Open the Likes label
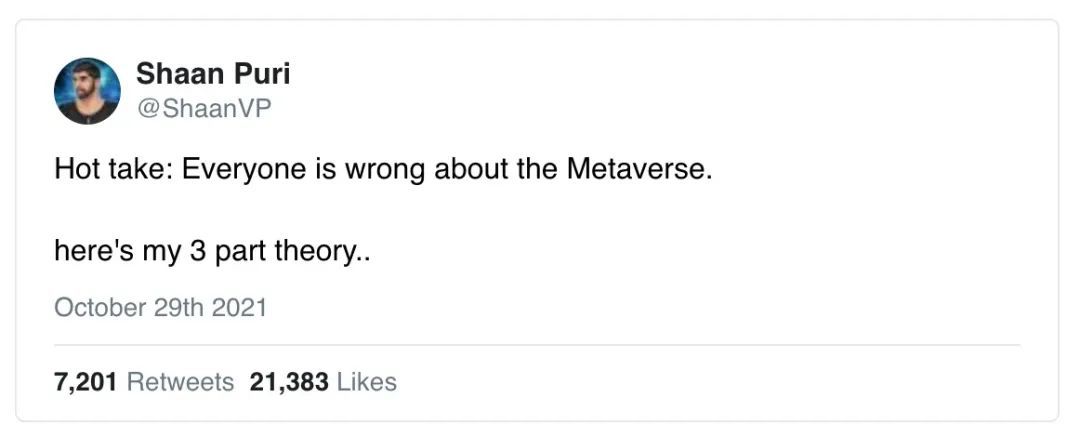The height and width of the screenshot is (437, 1080). (367, 382)
